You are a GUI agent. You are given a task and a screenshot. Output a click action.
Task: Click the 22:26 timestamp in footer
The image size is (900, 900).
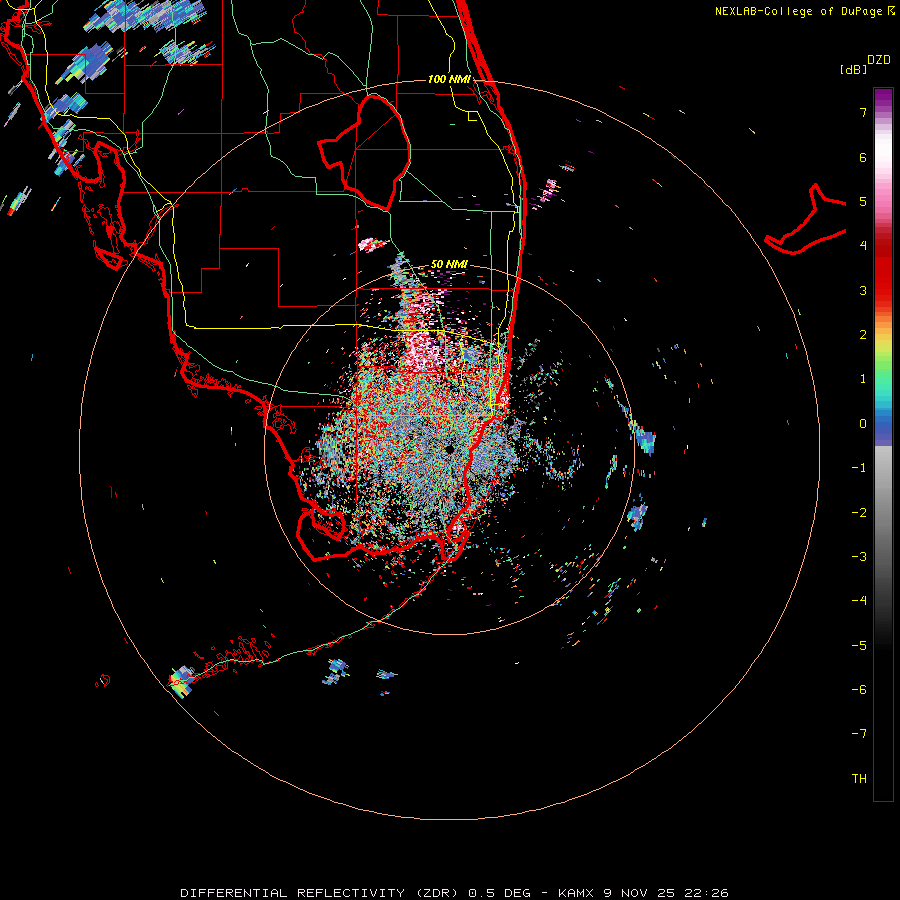click(x=705, y=893)
